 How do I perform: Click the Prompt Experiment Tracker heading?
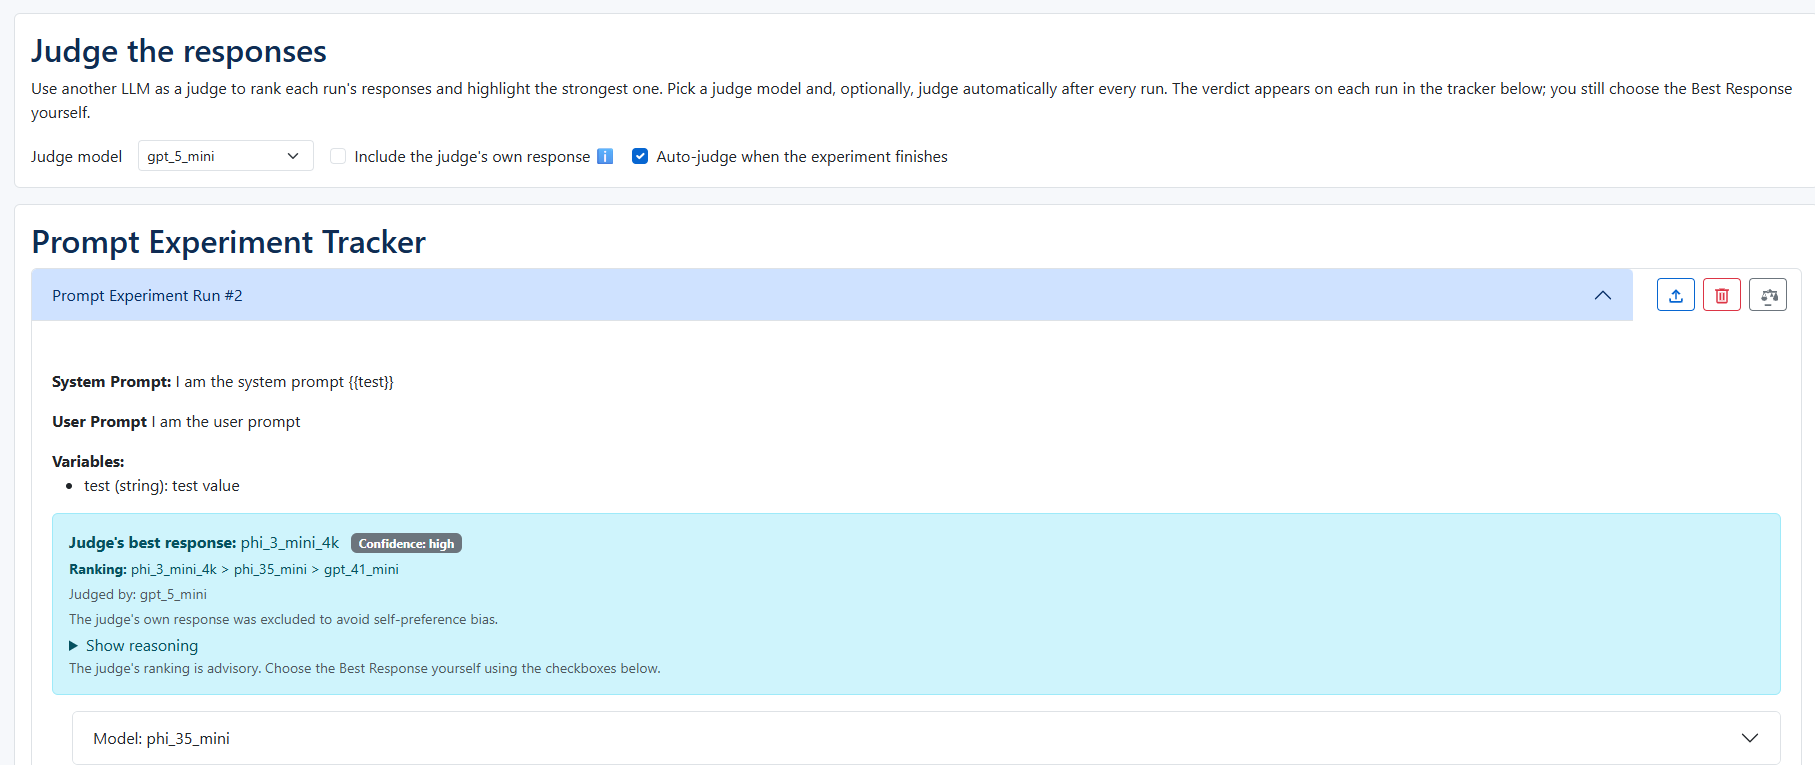click(229, 242)
